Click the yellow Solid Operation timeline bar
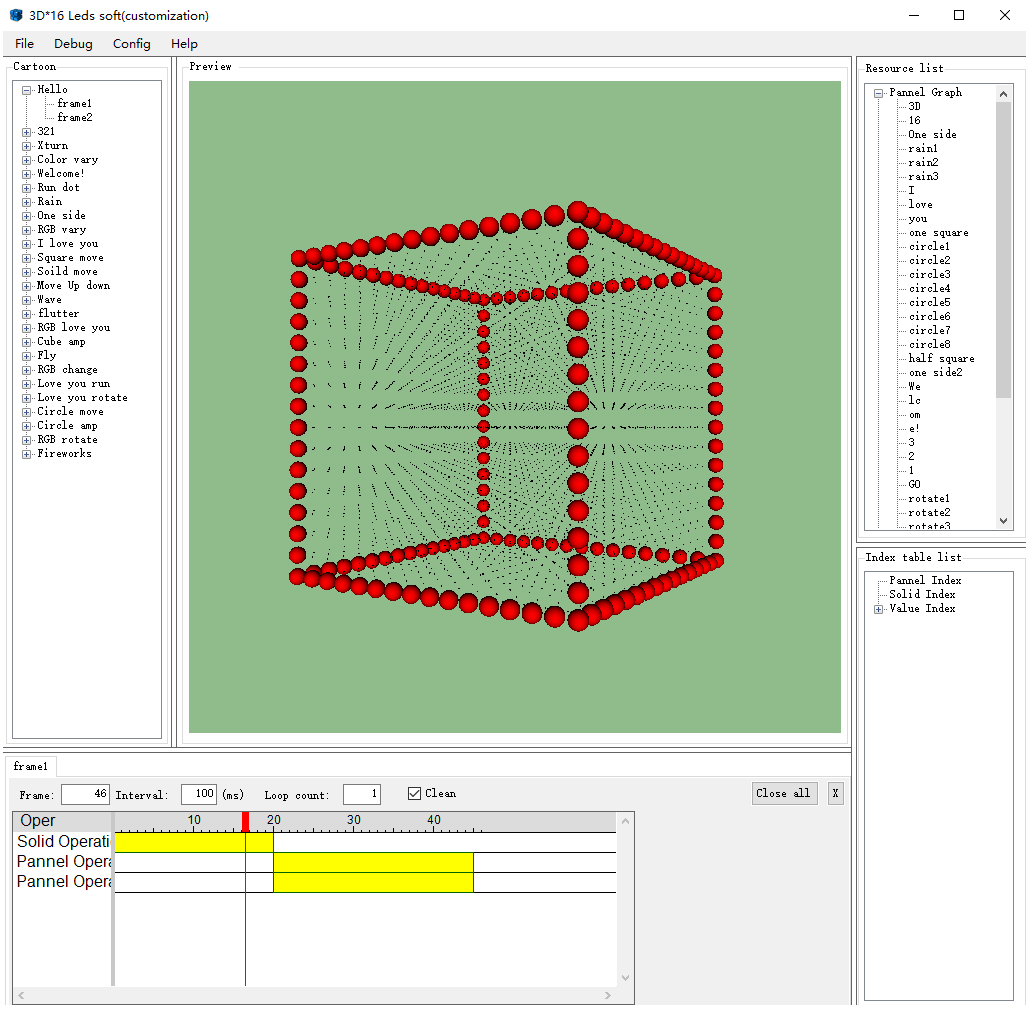 click(x=190, y=842)
